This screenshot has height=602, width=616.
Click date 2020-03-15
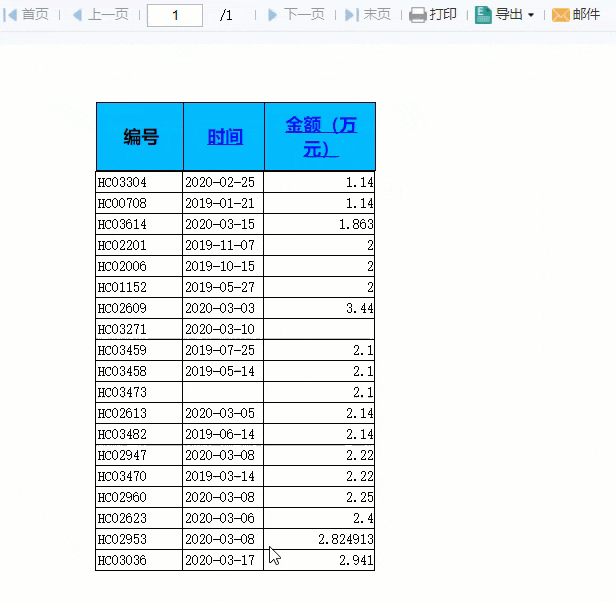pos(220,224)
